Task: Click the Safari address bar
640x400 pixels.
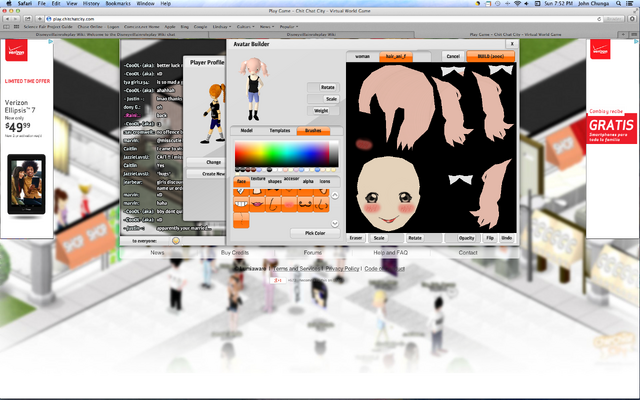Action: (x=322, y=19)
